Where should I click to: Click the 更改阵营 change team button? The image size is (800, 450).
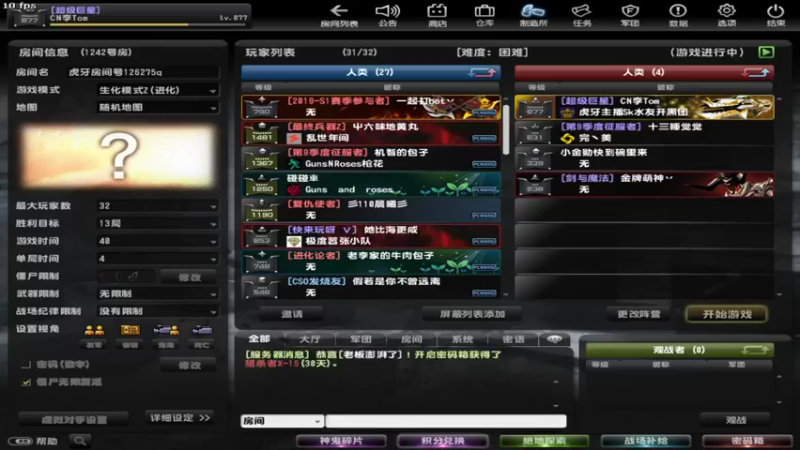[x=639, y=314]
